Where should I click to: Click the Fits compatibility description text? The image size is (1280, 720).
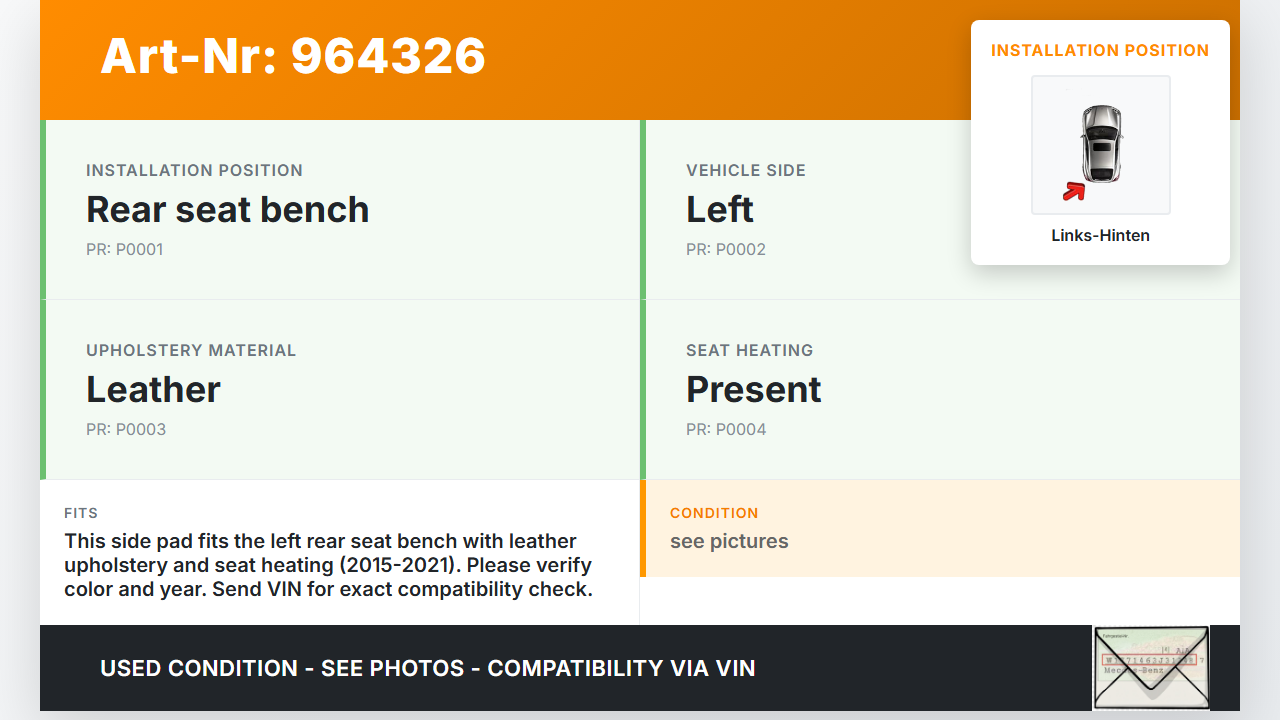pos(328,565)
